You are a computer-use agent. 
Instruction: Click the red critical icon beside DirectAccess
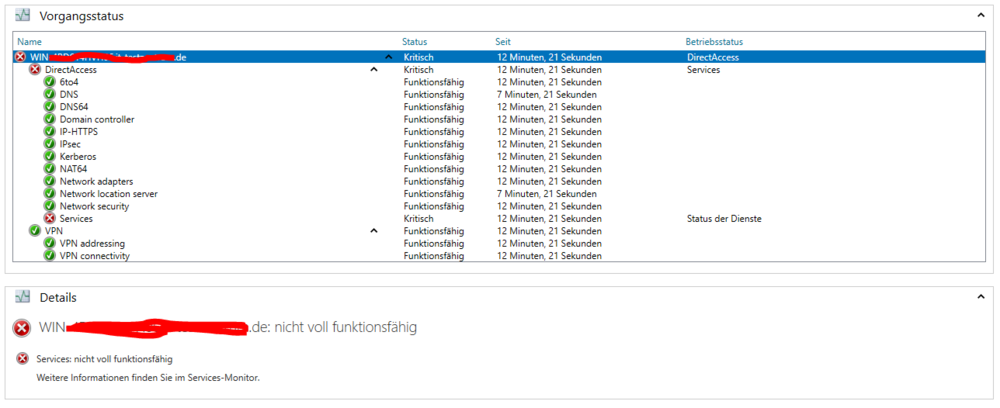point(35,70)
